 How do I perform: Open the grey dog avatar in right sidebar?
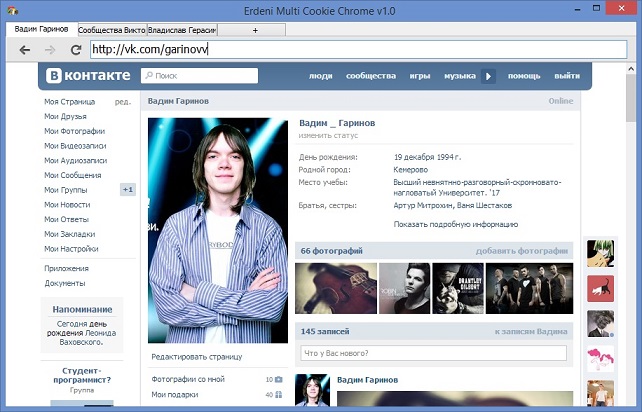click(600, 324)
